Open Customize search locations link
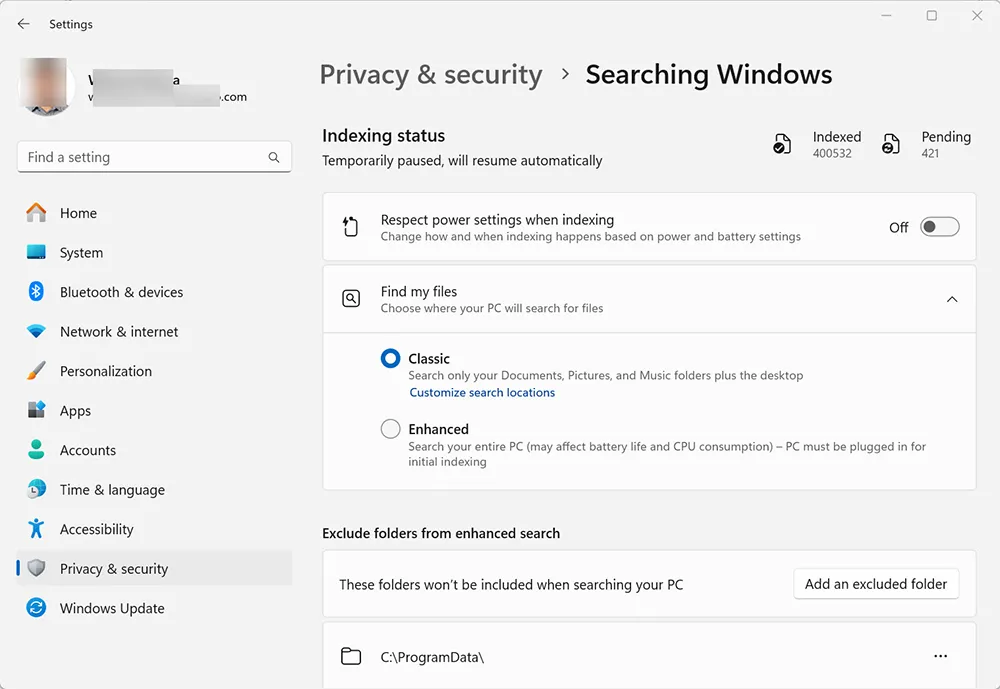The height and width of the screenshot is (689, 1000). coord(482,392)
